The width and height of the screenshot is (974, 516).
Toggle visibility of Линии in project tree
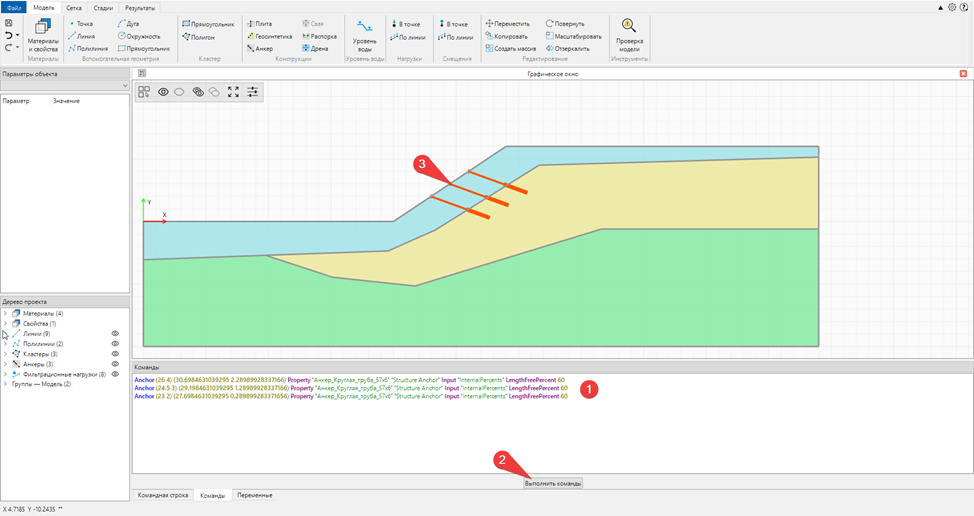pos(115,333)
